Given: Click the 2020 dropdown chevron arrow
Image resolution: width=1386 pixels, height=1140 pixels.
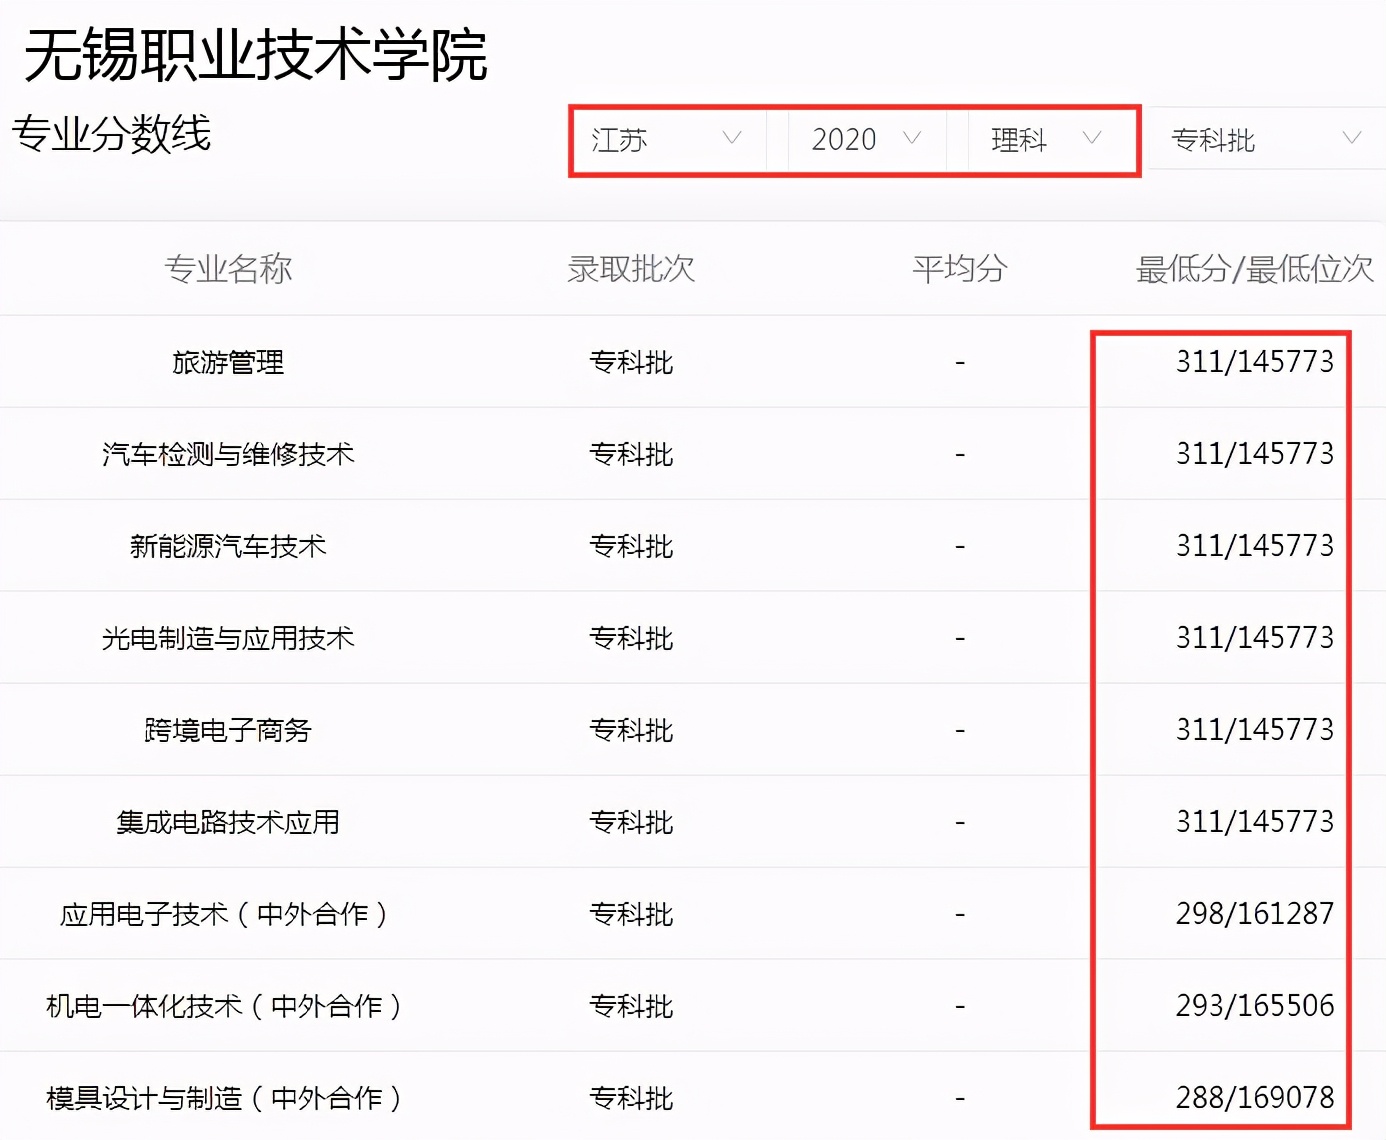Looking at the screenshot, I should pos(911,140).
